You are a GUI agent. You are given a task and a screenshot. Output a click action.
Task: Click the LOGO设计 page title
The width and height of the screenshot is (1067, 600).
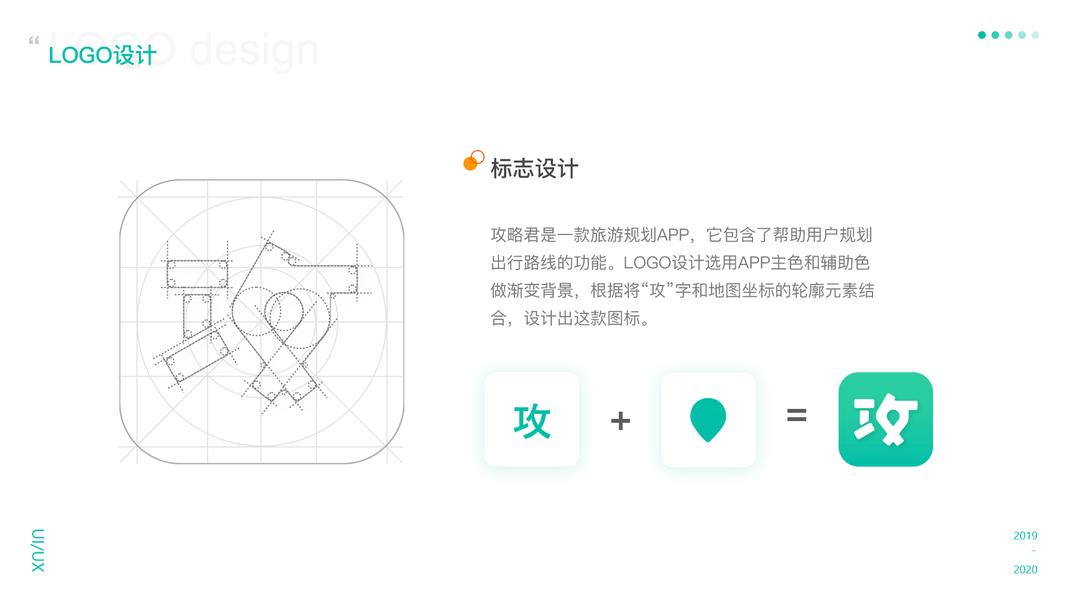click(102, 55)
